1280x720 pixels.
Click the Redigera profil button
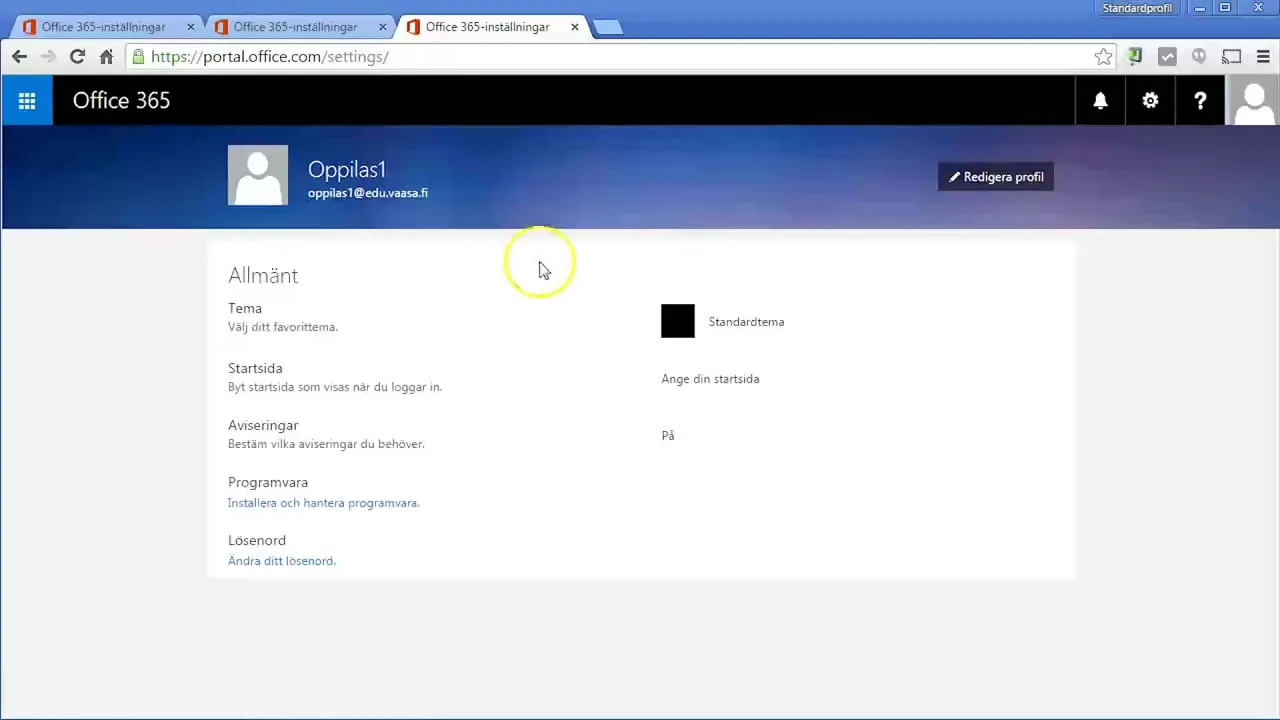[x=996, y=177]
